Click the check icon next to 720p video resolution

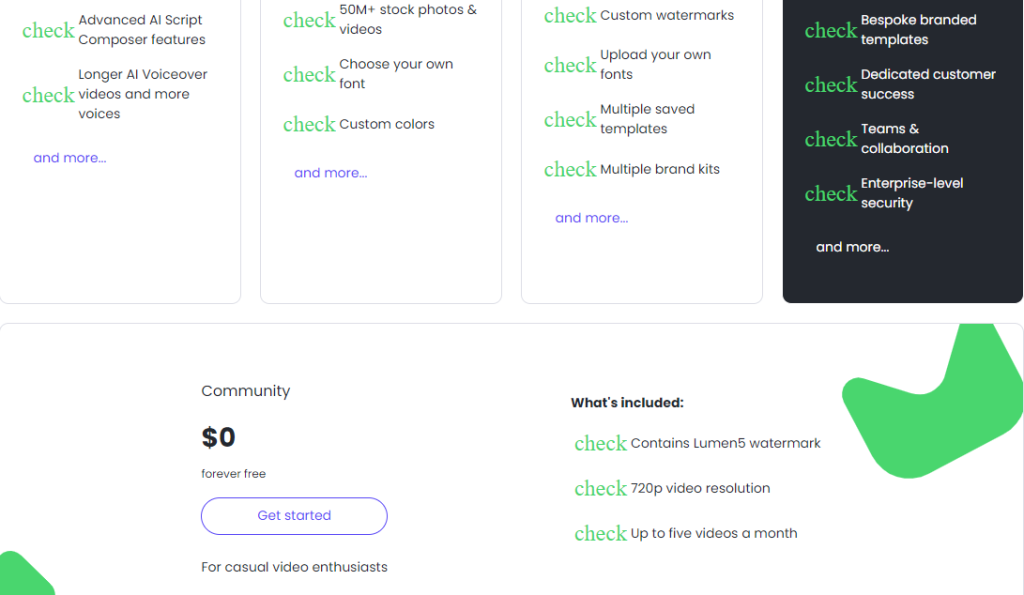pyautogui.click(x=600, y=488)
